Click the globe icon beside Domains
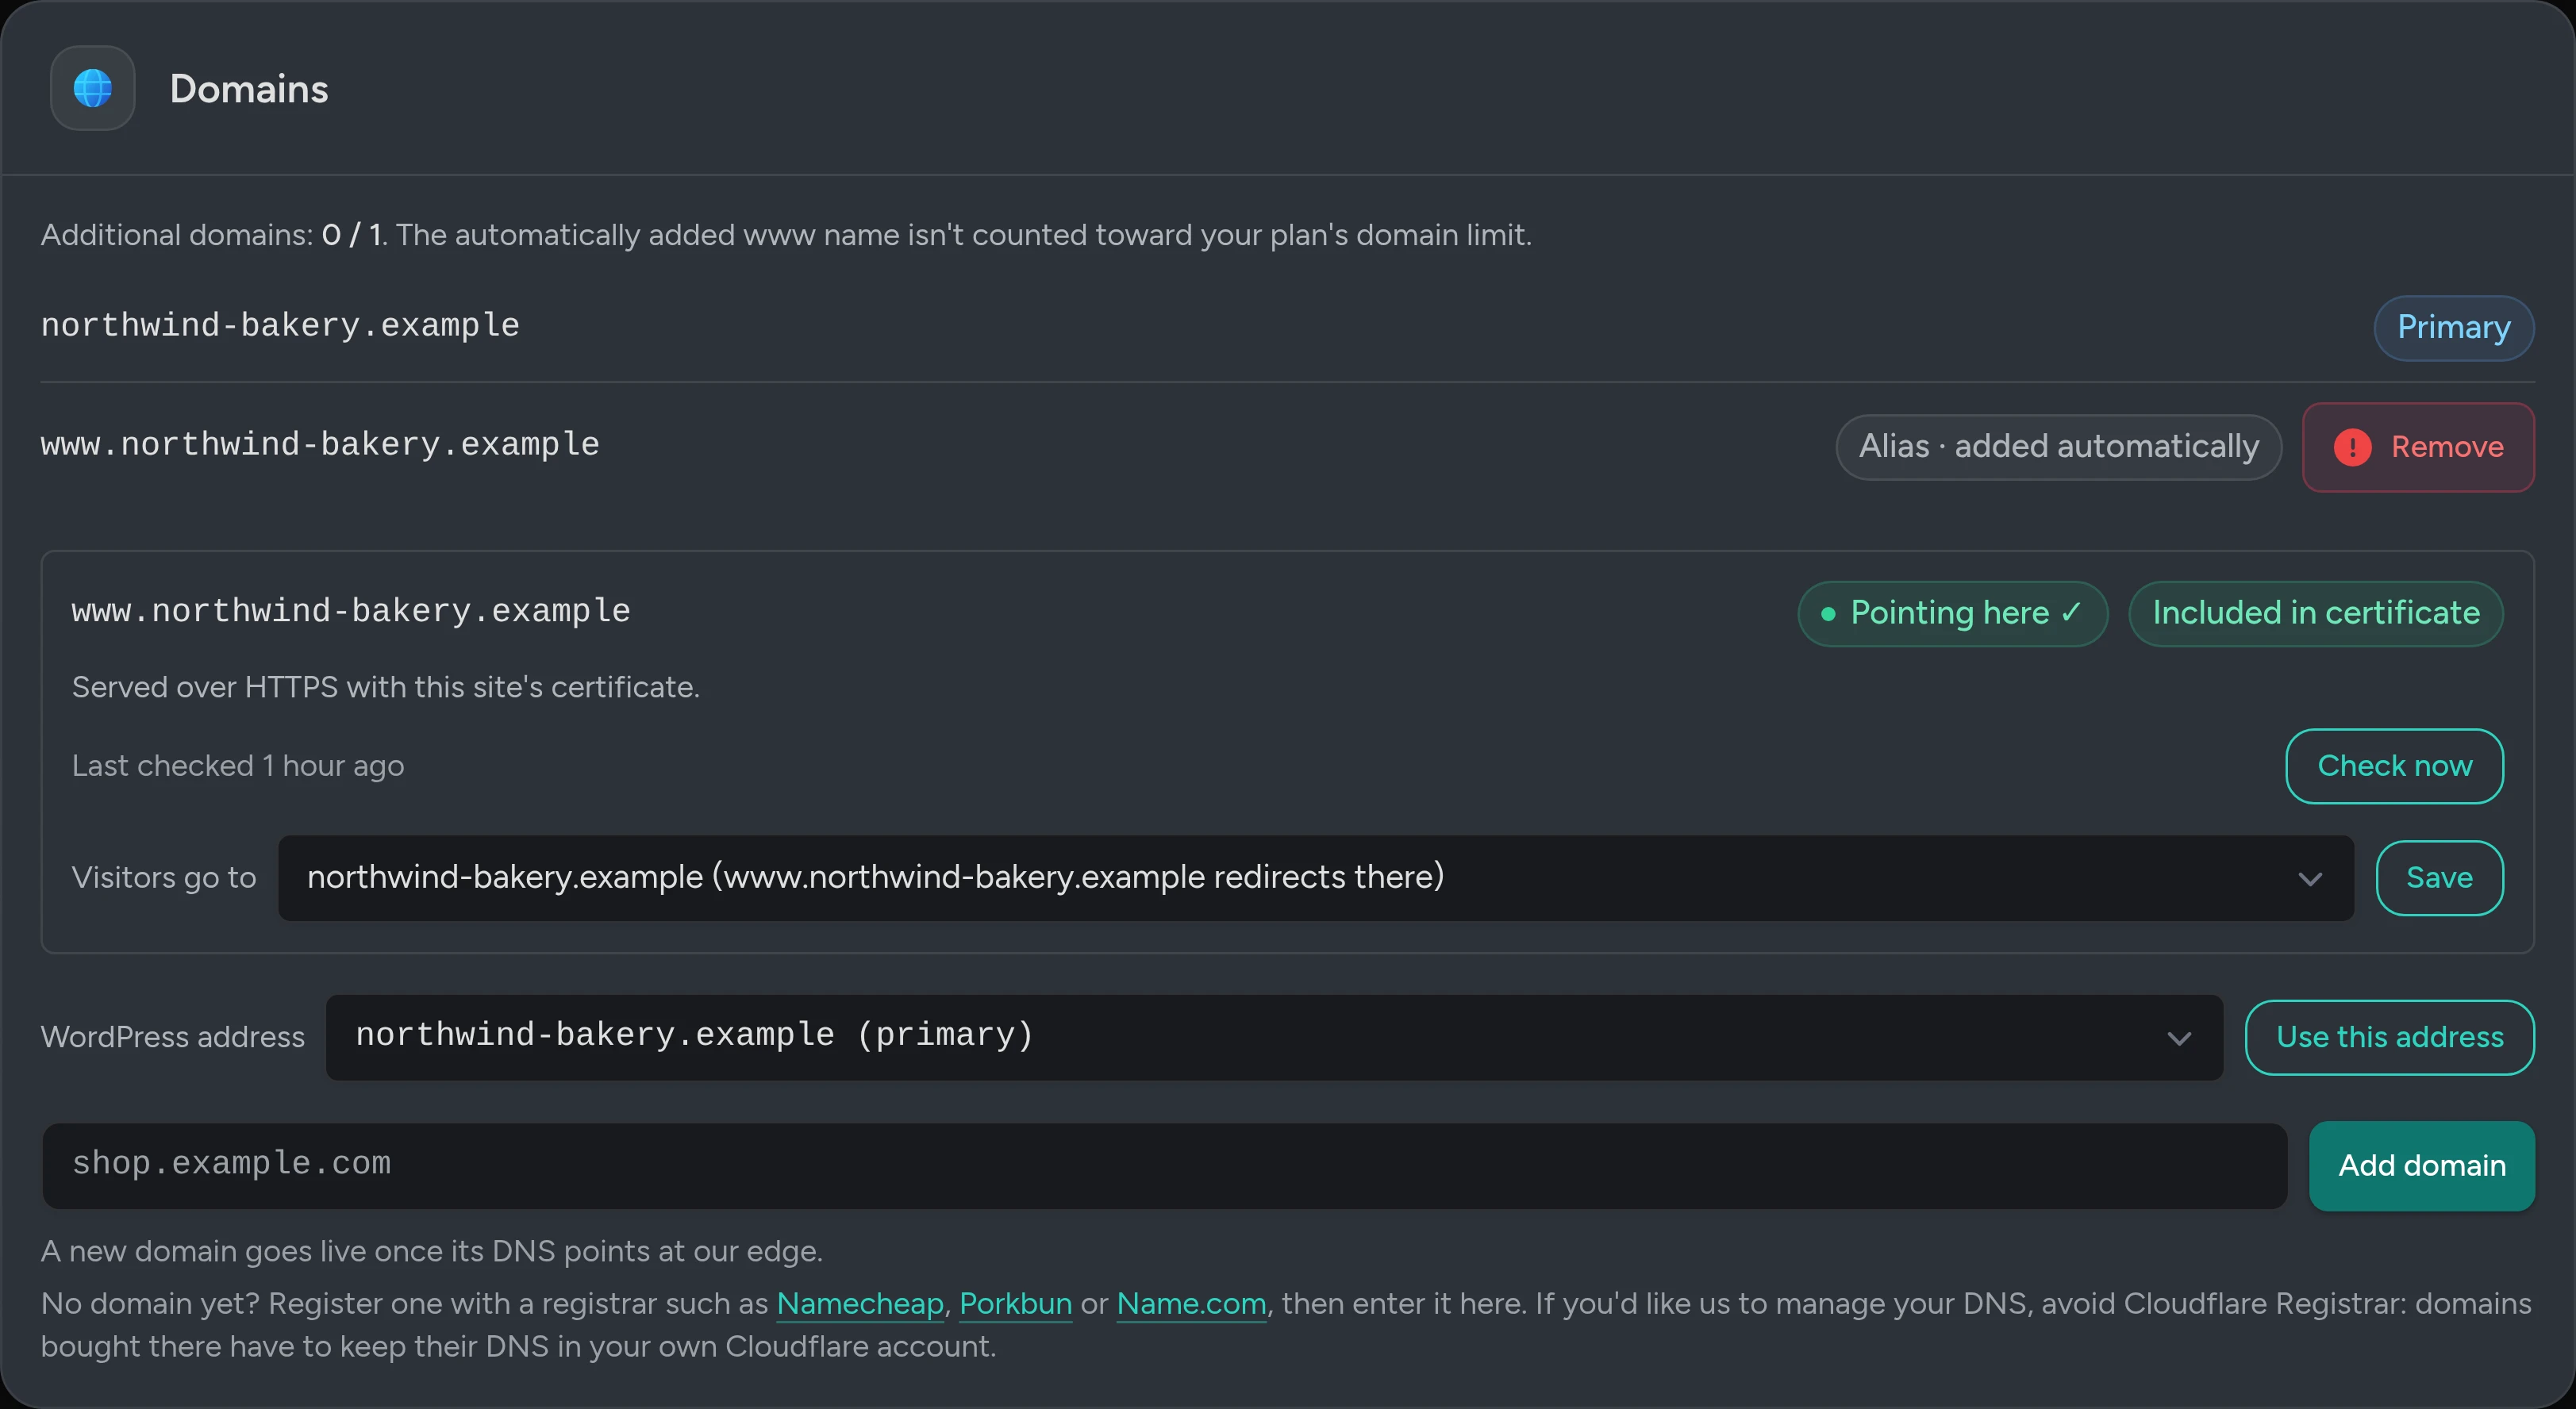2576x1409 pixels. (x=92, y=88)
